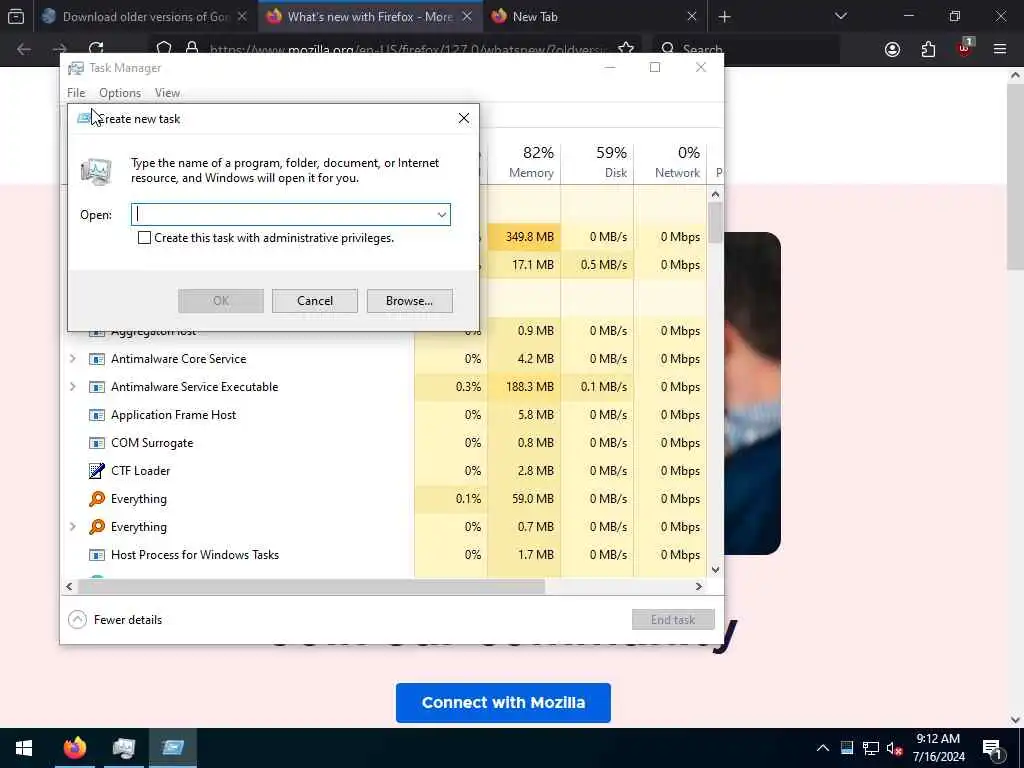Open the Windows Start menu
The height and width of the screenshot is (768, 1024).
click(24, 748)
